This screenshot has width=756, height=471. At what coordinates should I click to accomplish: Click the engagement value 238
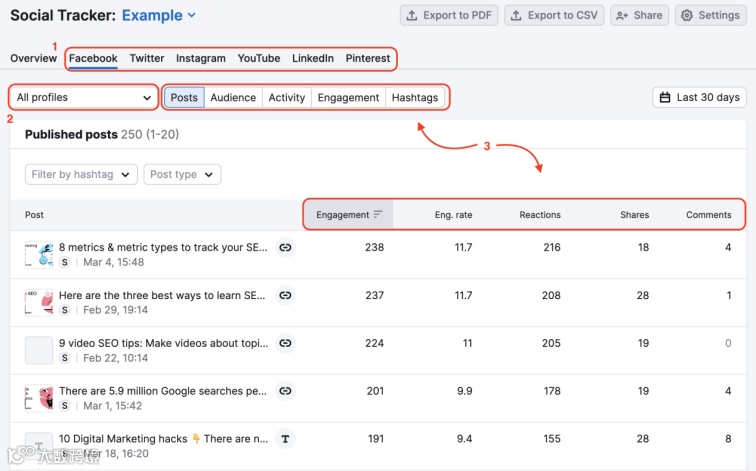click(x=375, y=247)
